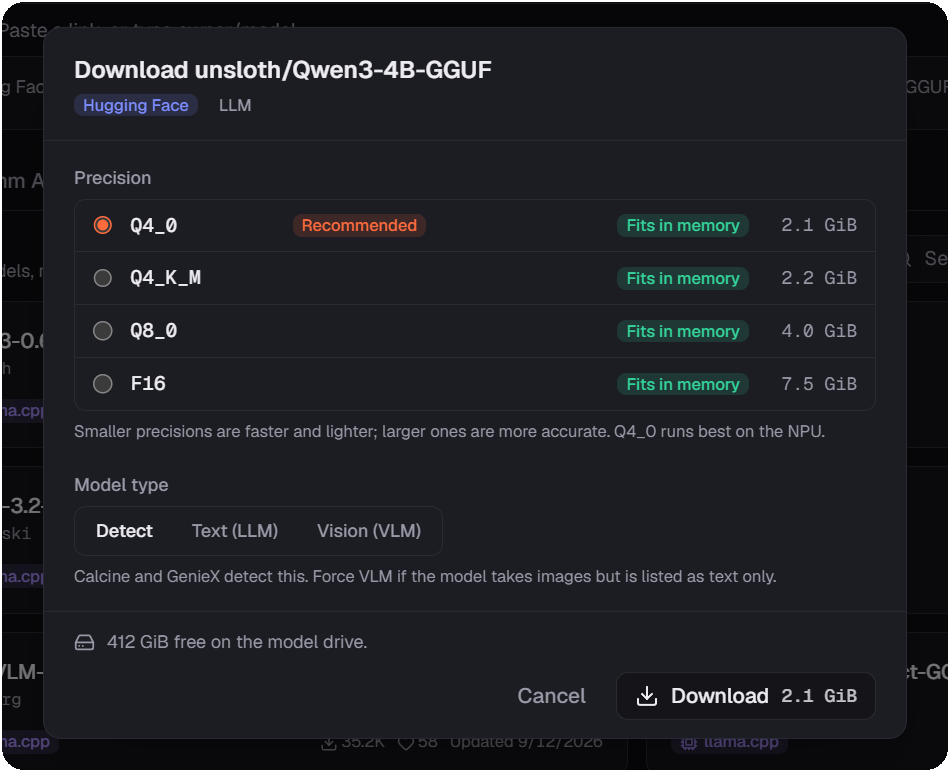Choose the Q8_0 precision radio option
This screenshot has height=772, width=950.
coord(102,331)
